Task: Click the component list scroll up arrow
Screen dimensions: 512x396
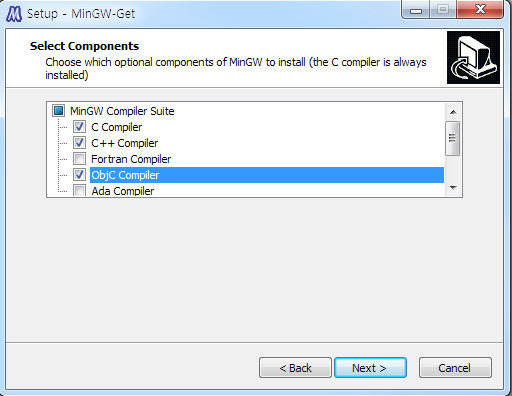Action: coord(453,112)
